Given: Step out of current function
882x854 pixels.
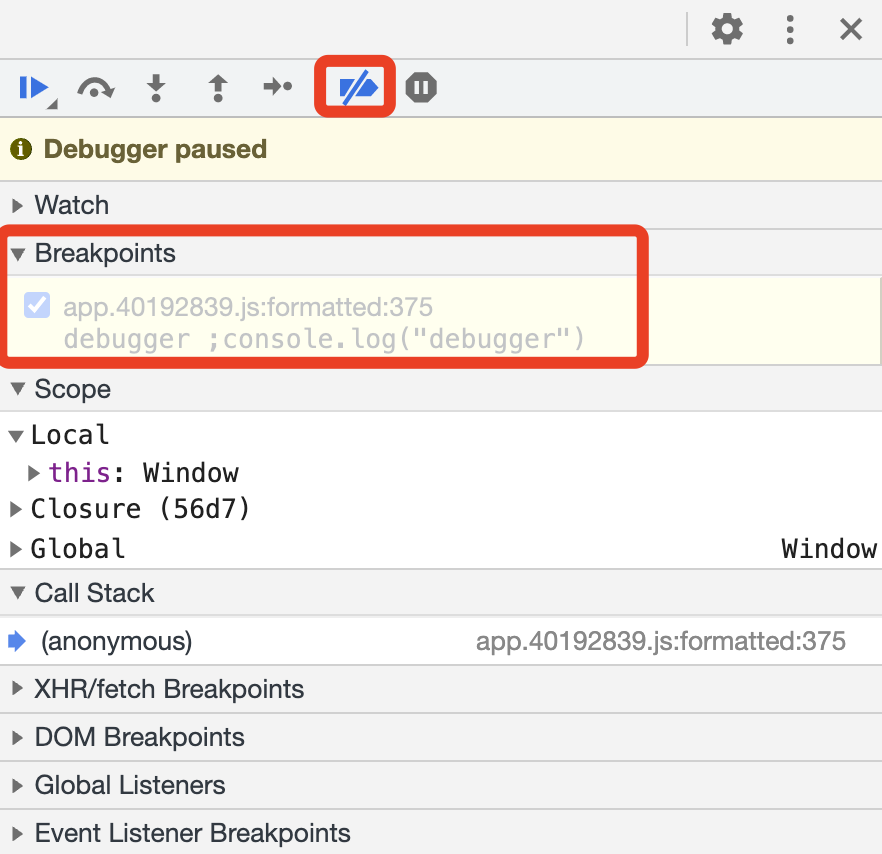Looking at the screenshot, I should click(x=217, y=88).
